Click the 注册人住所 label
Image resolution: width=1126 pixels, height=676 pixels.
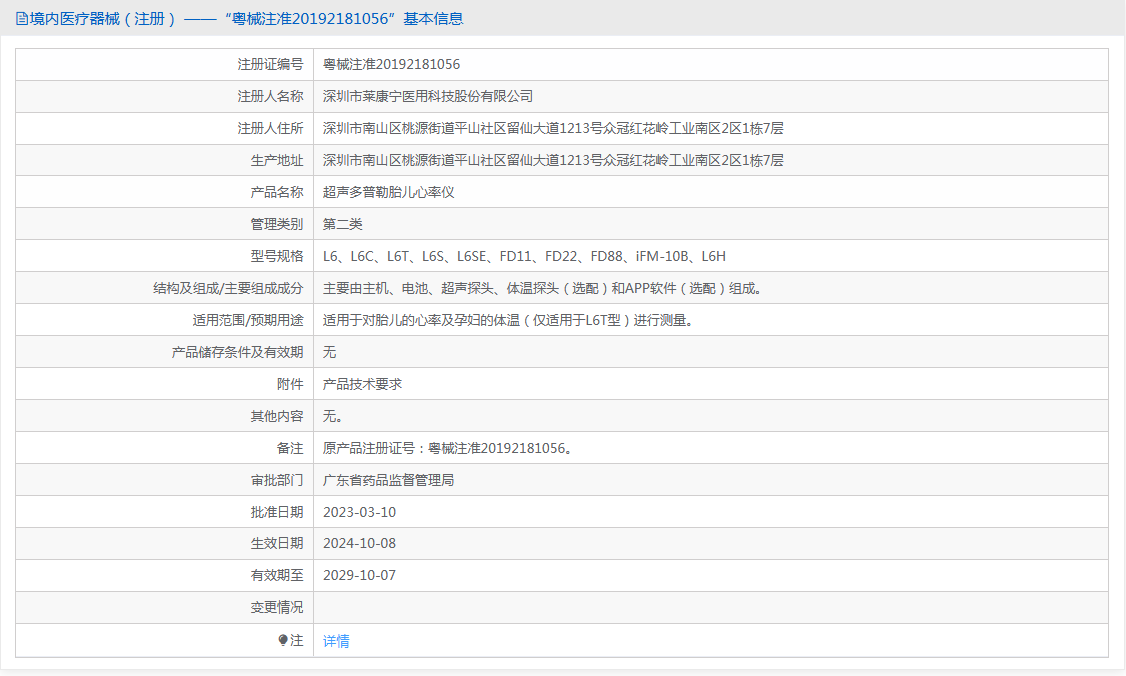tap(270, 129)
